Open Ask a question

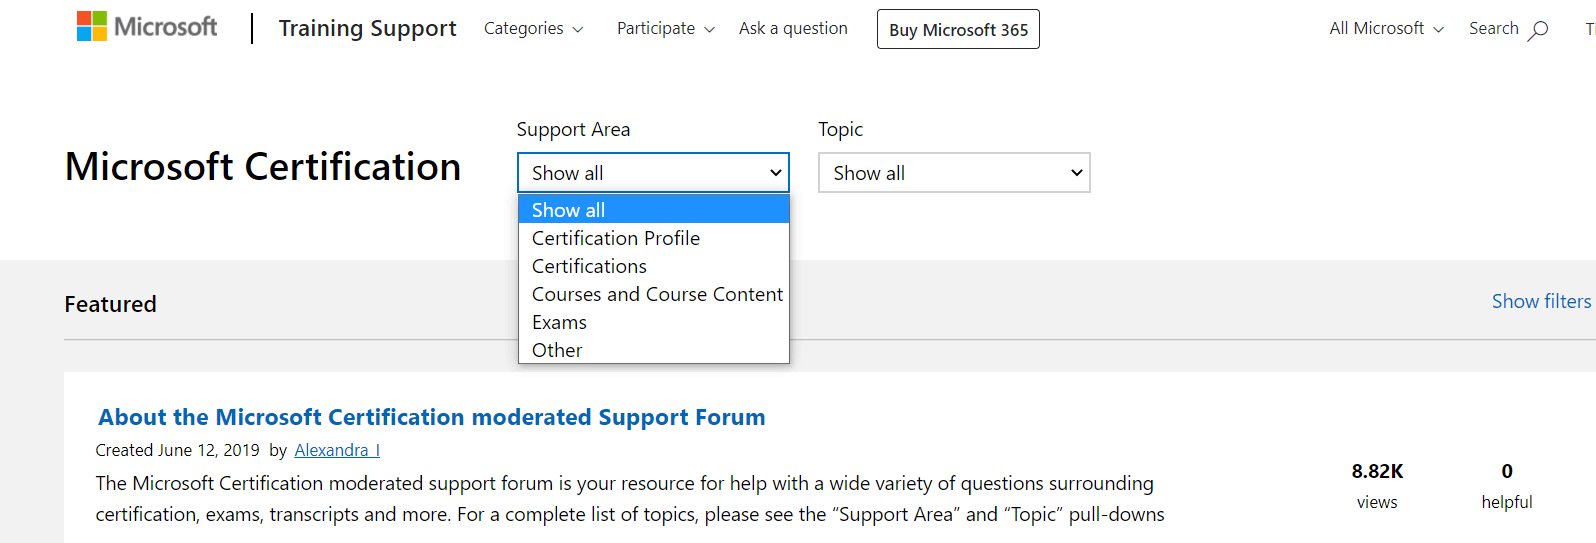pos(793,28)
